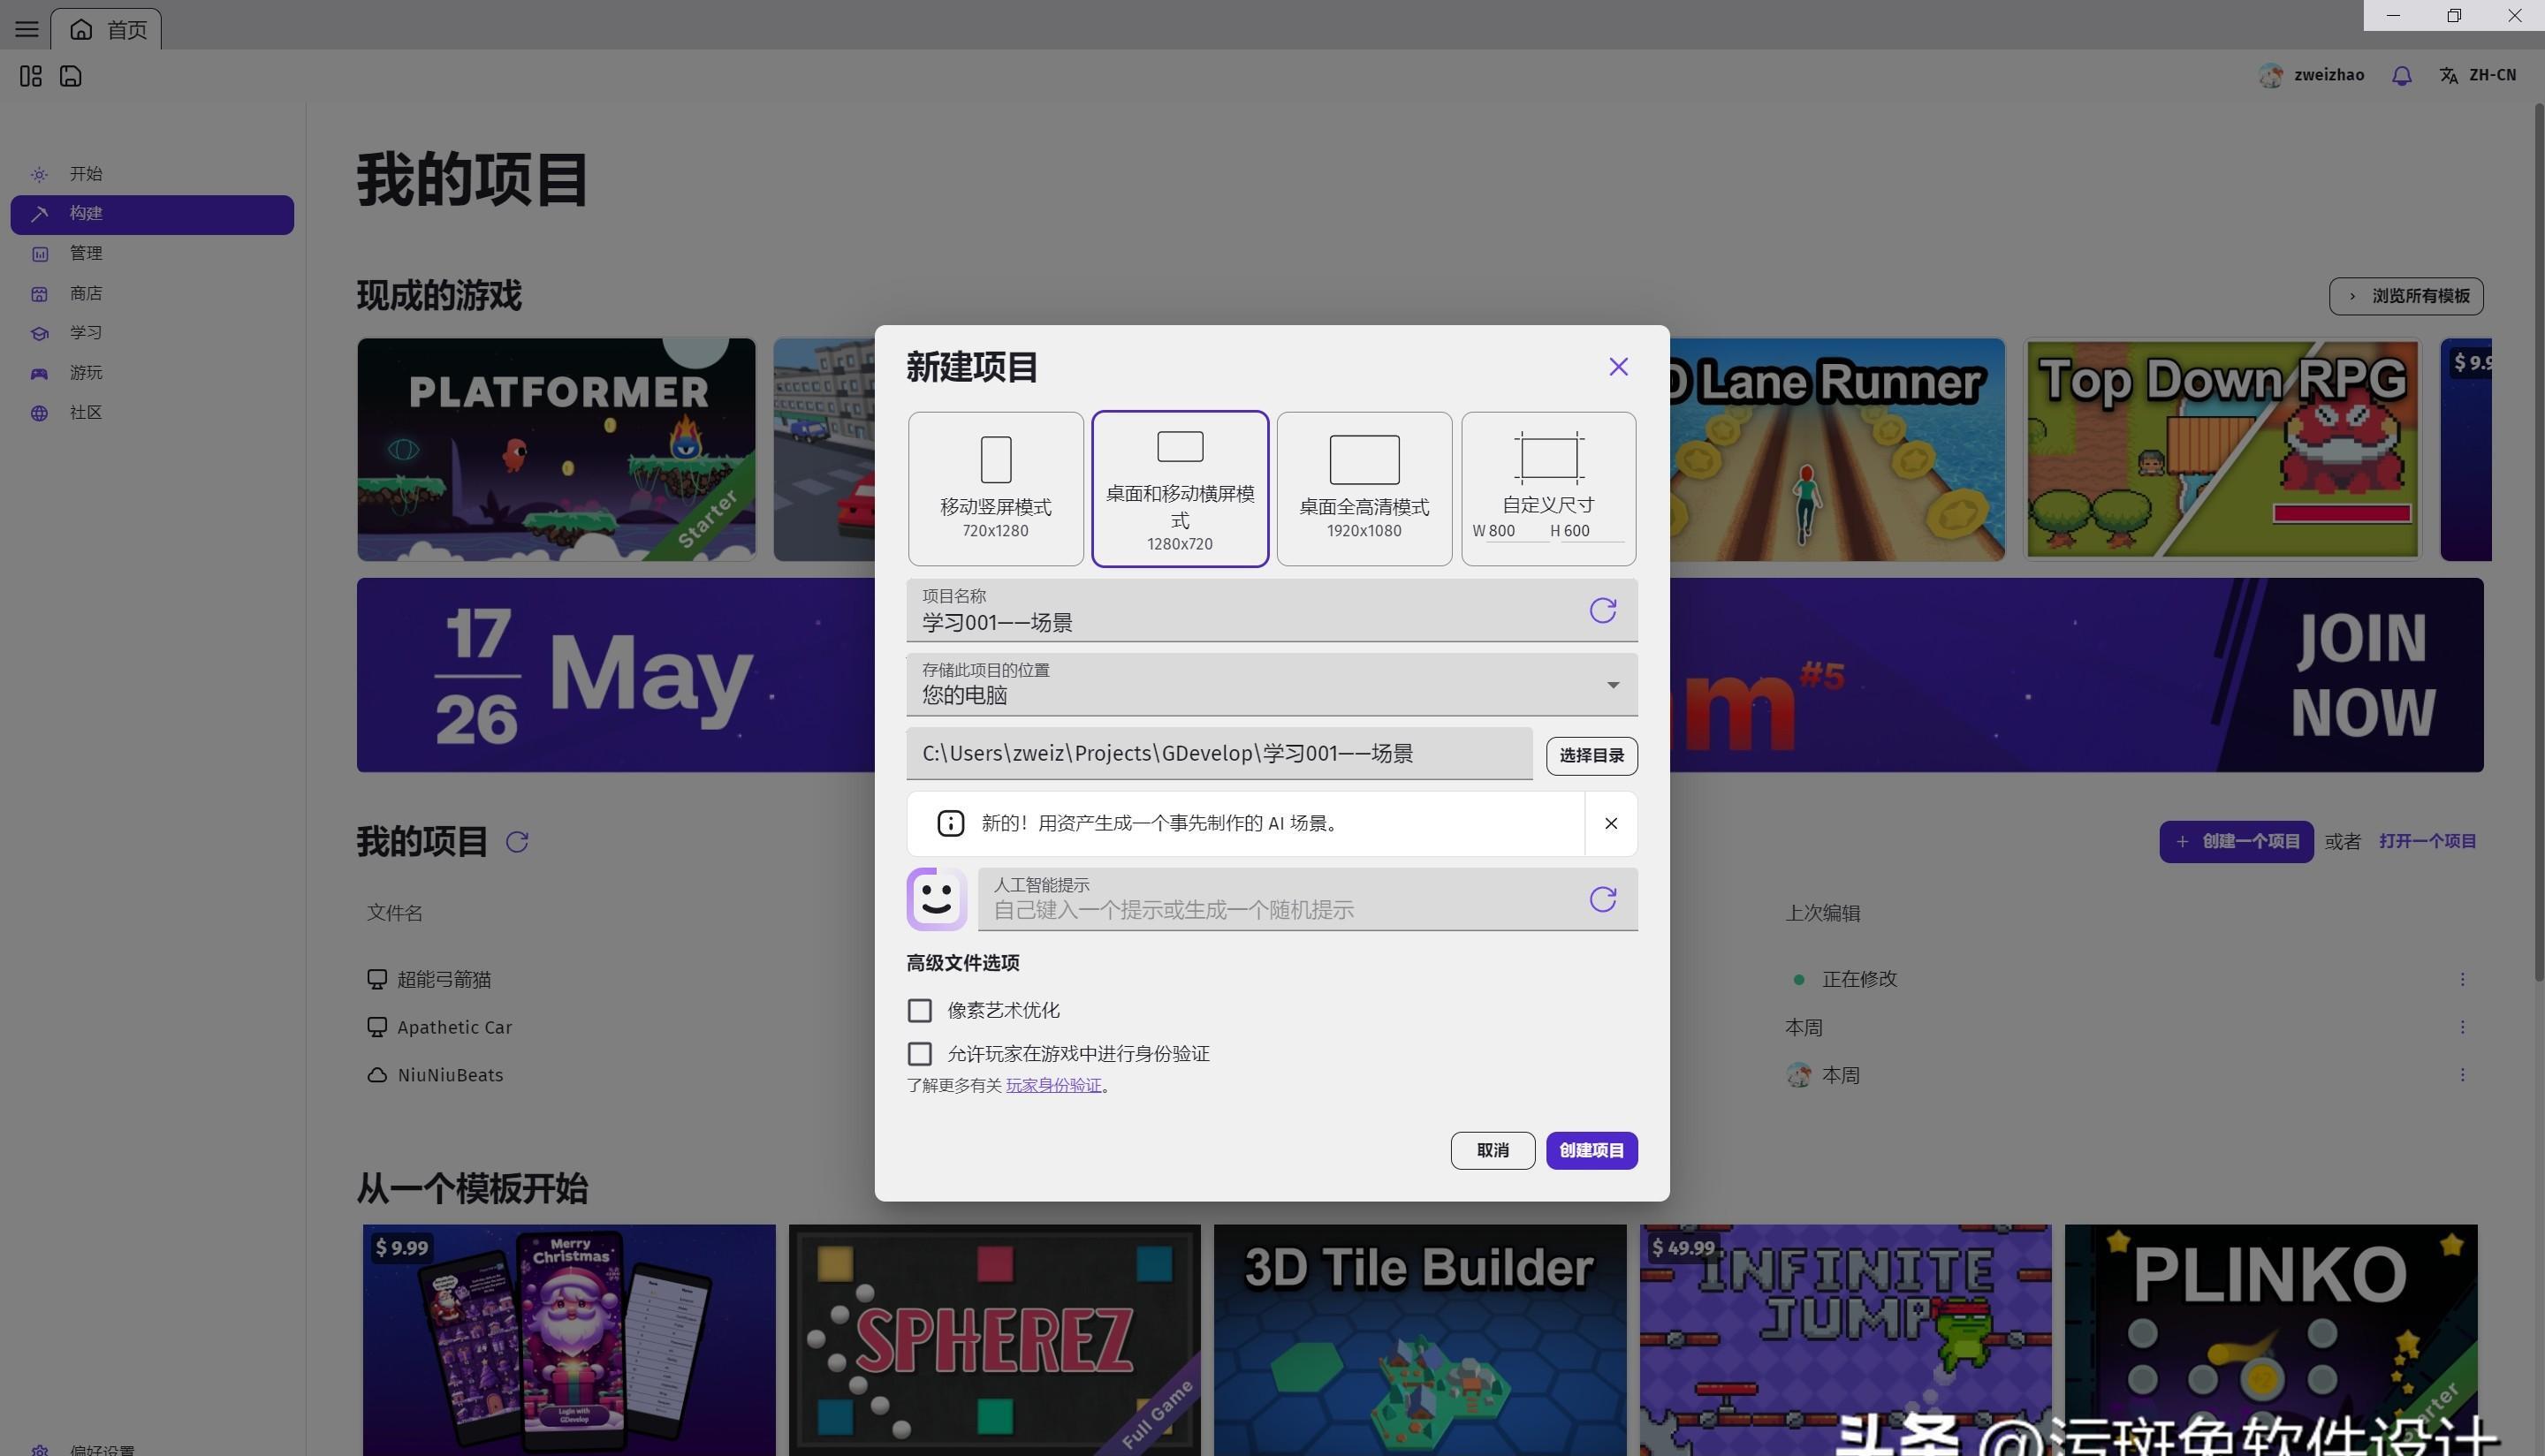Select 构建 in the sidebar
2545x1456 pixels.
[152, 214]
